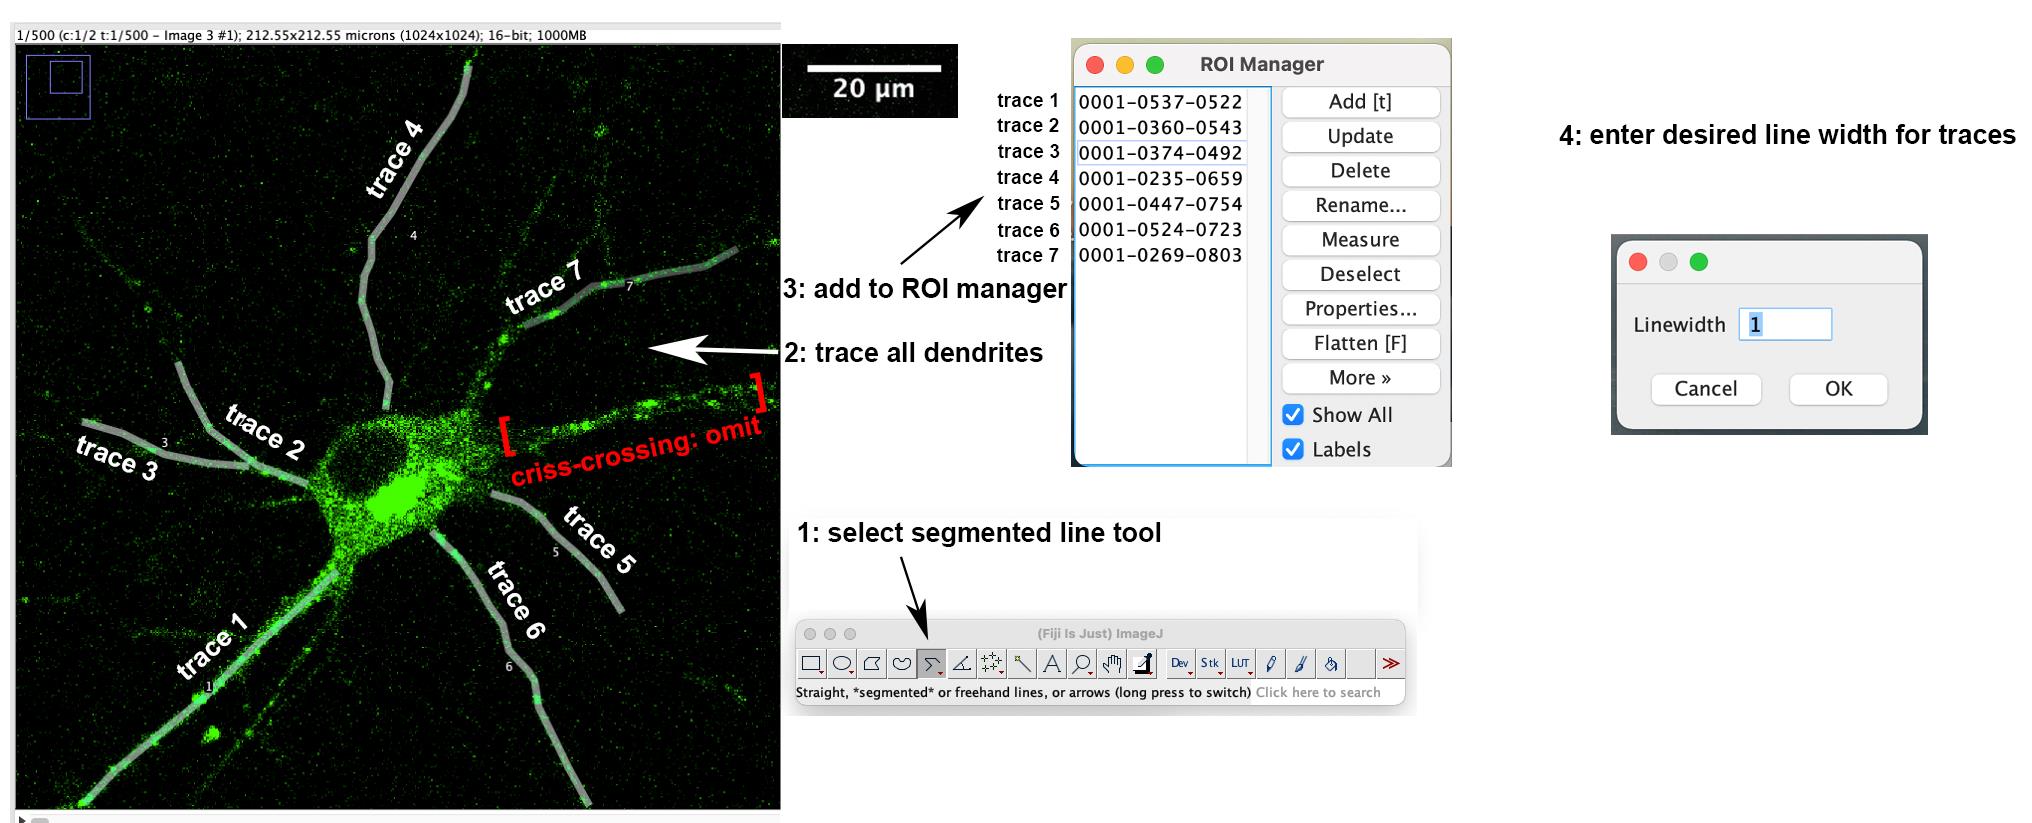Open Properties... in ROI Manager
Image resolution: width=2032 pixels, height=823 pixels.
(1360, 309)
